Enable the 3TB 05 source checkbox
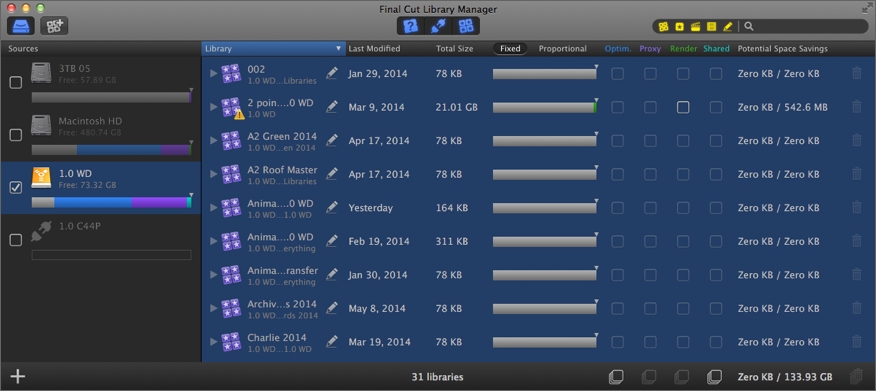This screenshot has width=876, height=391. click(16, 83)
